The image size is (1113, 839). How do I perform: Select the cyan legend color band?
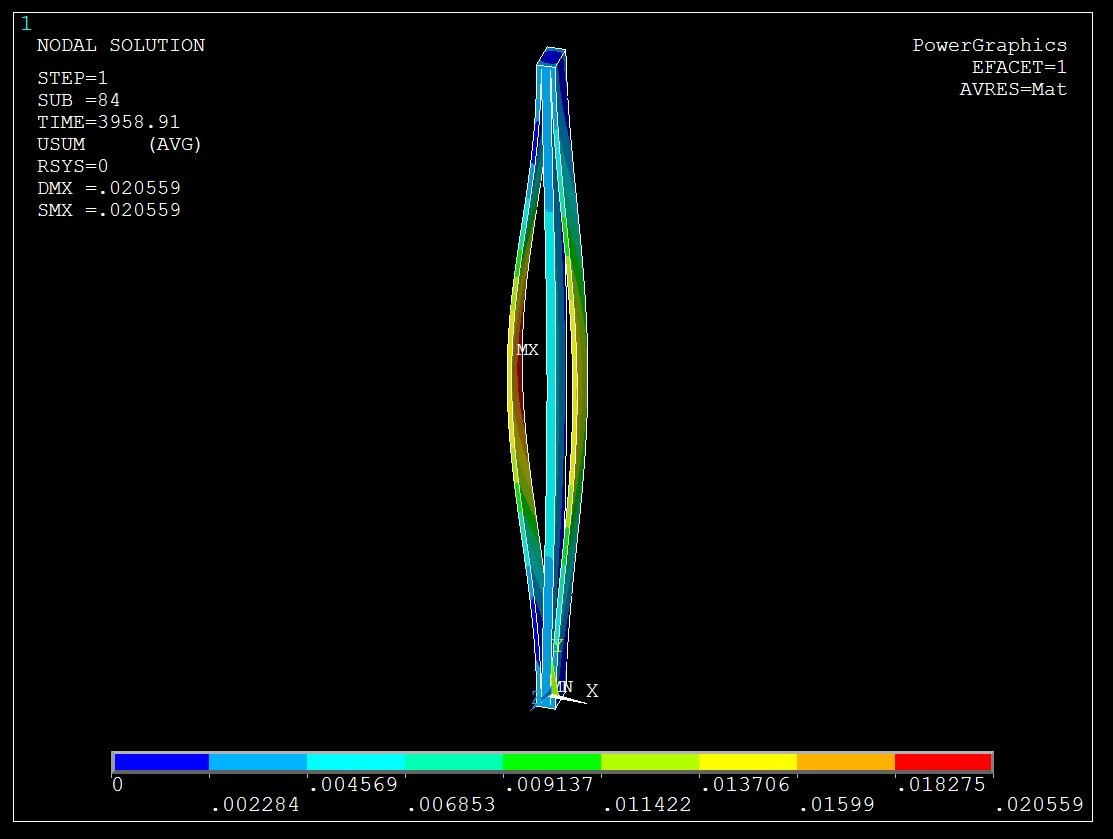356,762
